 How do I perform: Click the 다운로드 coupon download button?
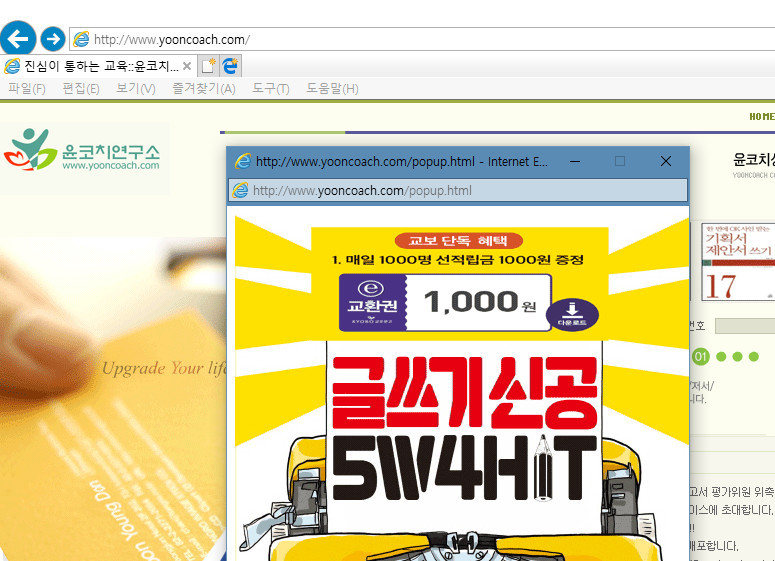click(572, 314)
